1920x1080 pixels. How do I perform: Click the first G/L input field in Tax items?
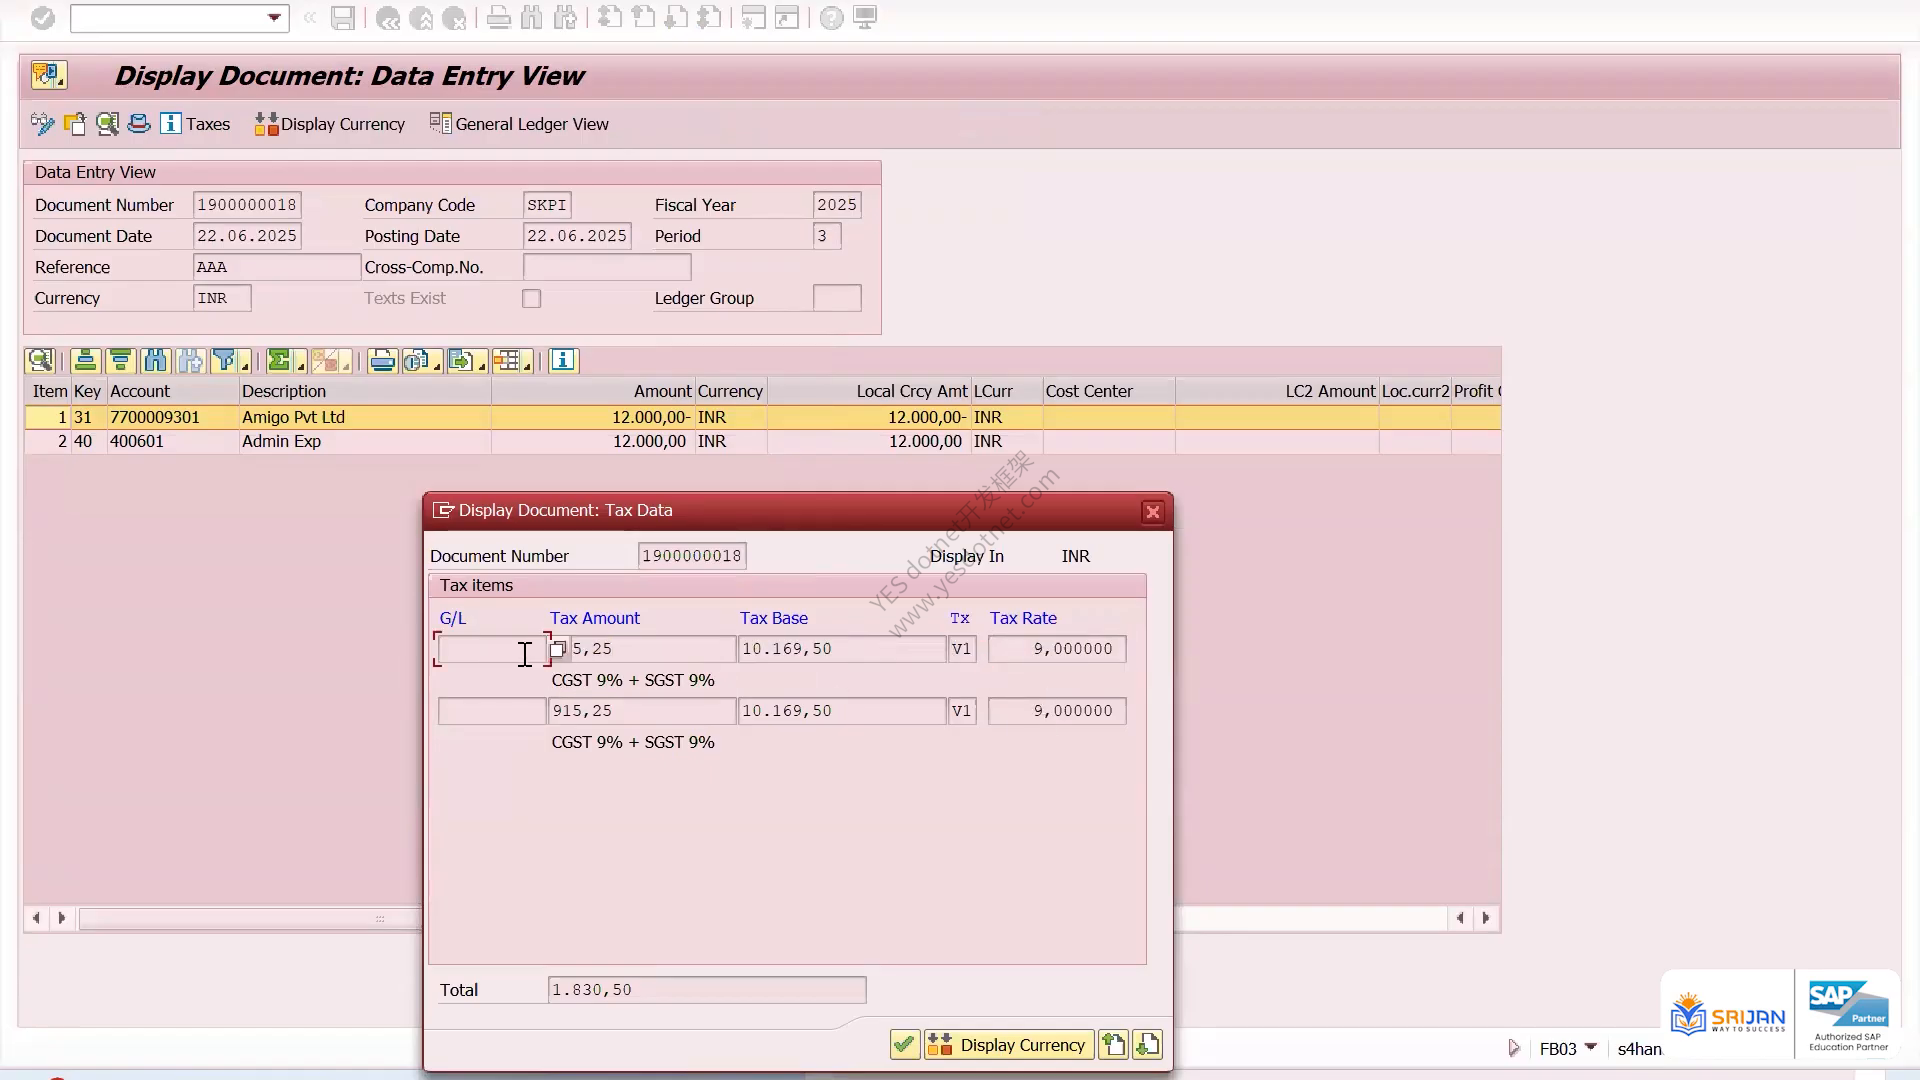[x=492, y=649]
